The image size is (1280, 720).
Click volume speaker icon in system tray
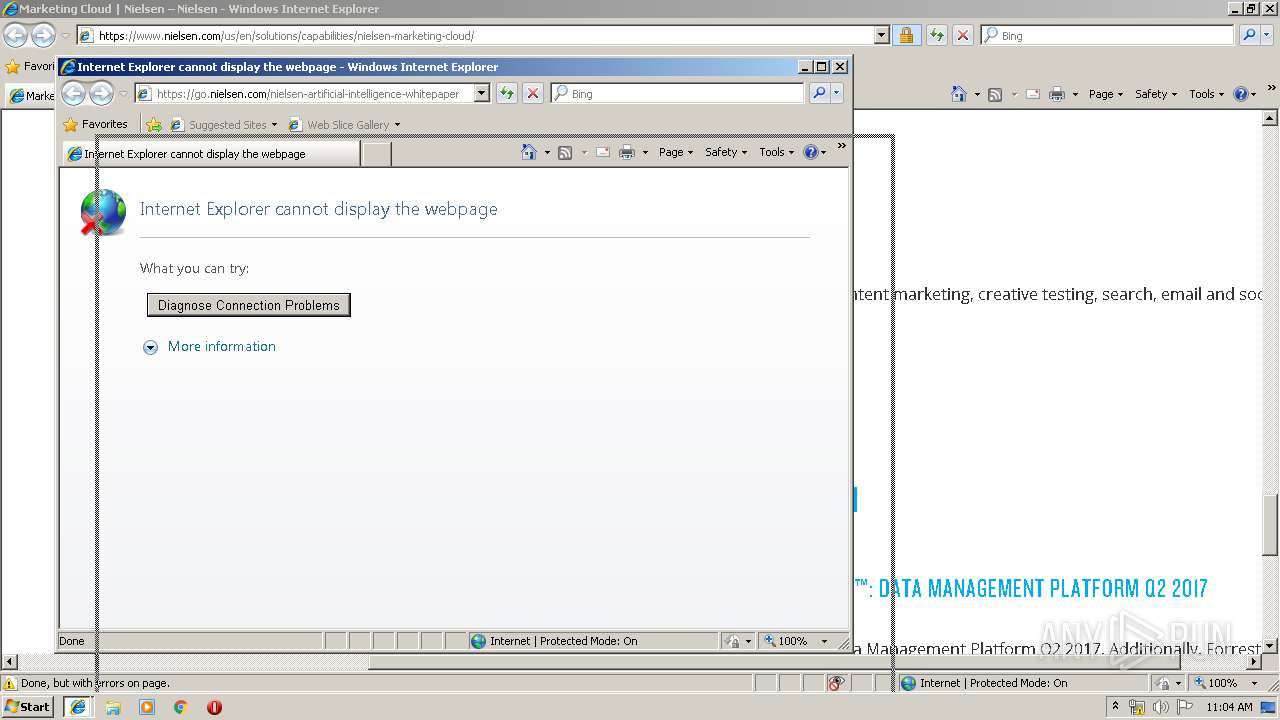pyautogui.click(x=1161, y=707)
